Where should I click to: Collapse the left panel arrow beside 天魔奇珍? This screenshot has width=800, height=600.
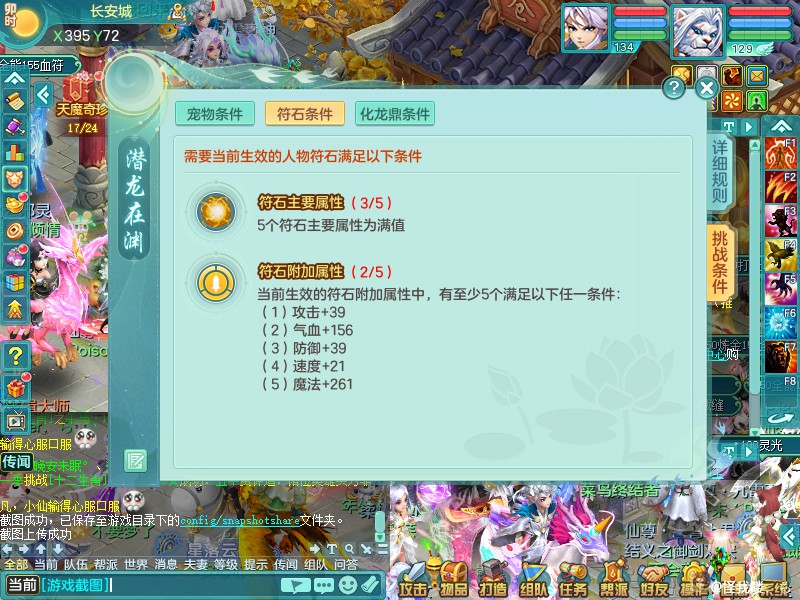(x=43, y=95)
